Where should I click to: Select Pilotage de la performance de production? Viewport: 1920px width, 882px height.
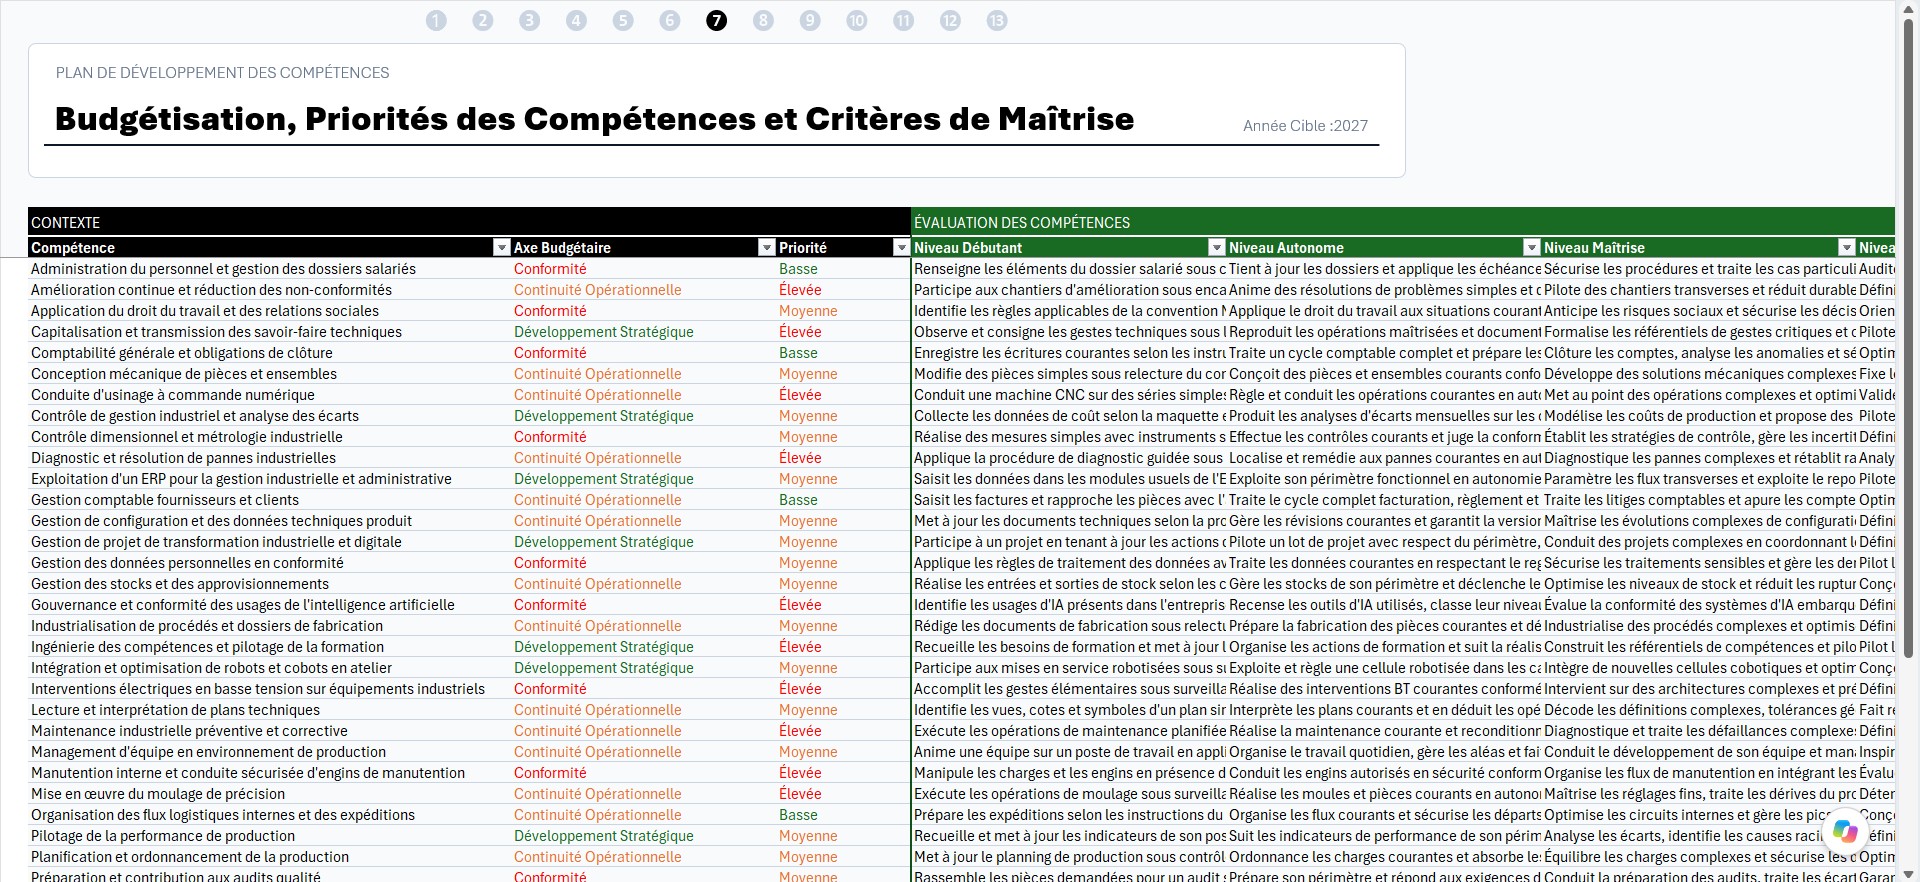269,835
